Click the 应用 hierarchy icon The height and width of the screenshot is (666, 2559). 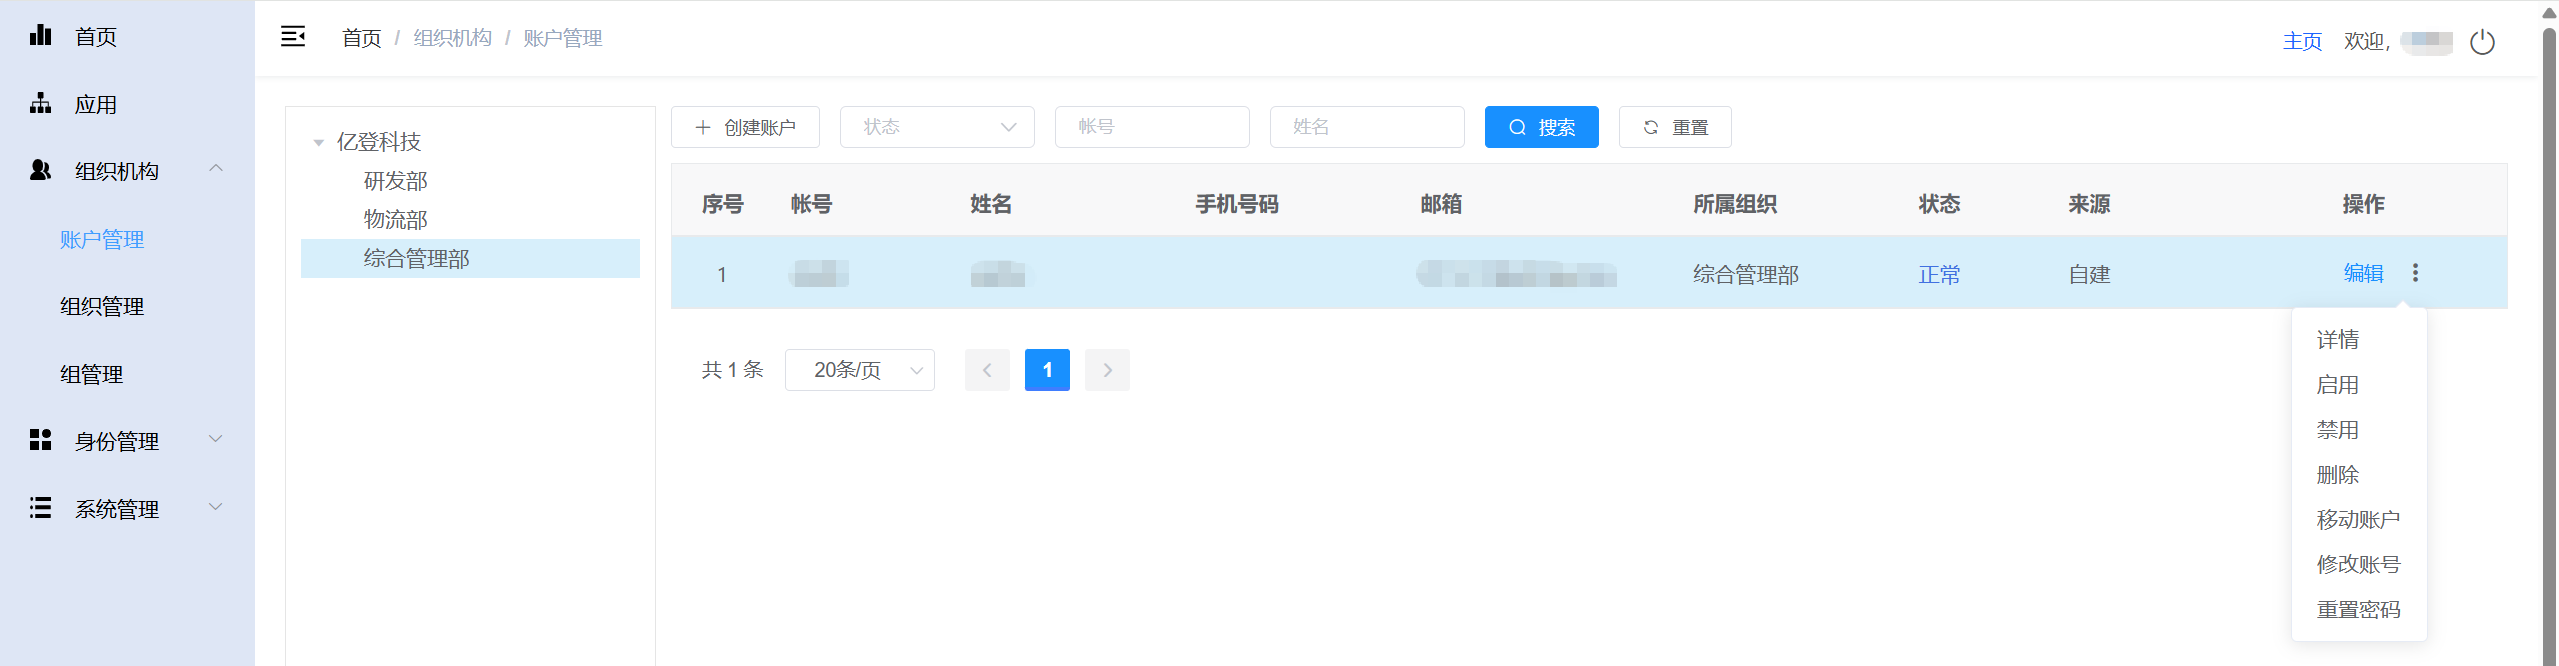[40, 104]
